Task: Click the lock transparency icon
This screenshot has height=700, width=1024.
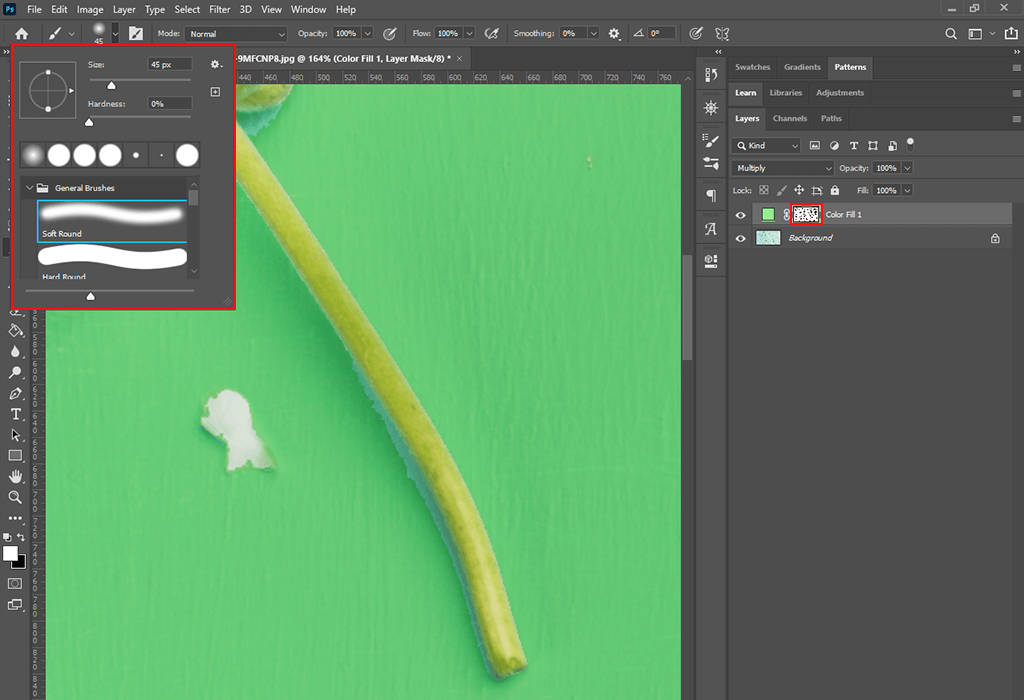Action: [763, 190]
